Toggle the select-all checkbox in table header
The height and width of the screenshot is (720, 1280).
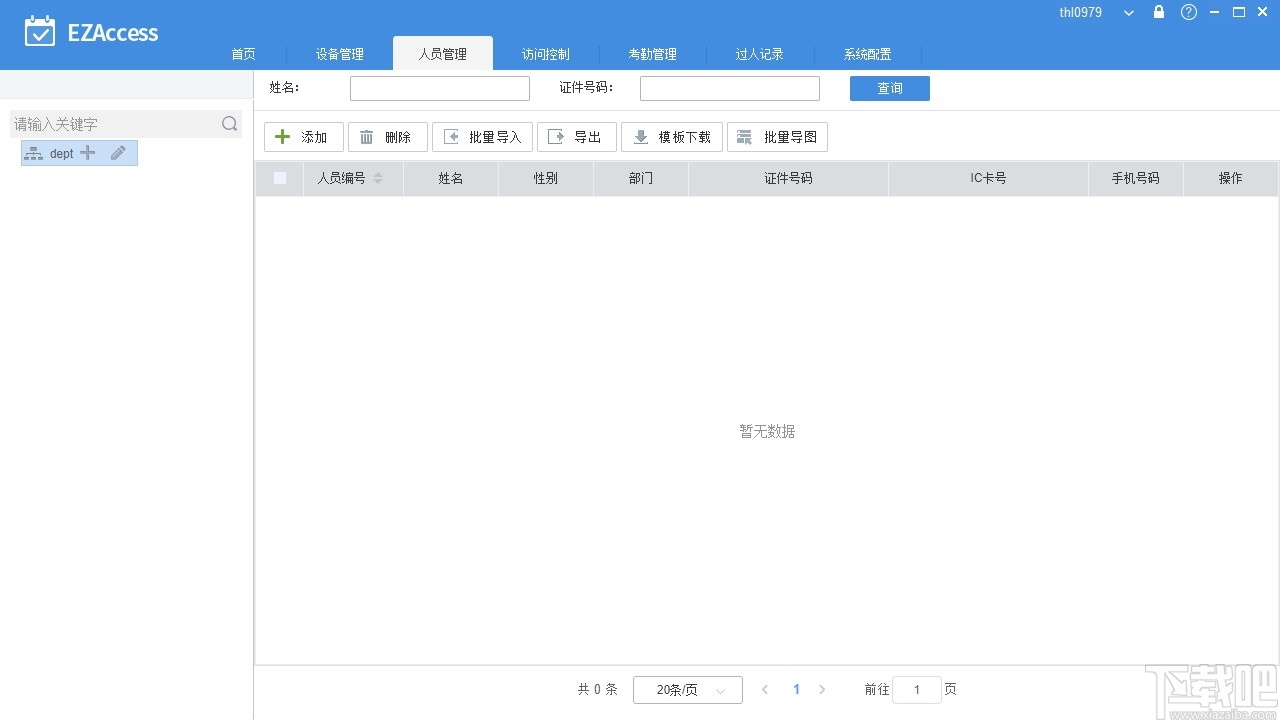click(x=280, y=178)
